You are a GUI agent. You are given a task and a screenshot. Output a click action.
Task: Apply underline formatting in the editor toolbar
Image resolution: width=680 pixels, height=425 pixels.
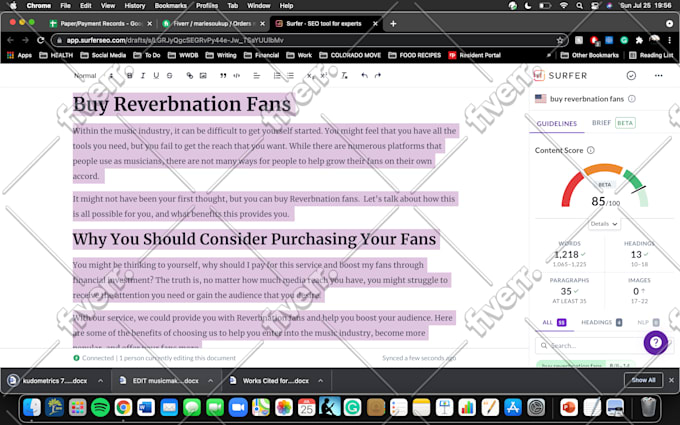pyautogui.click(x=156, y=75)
